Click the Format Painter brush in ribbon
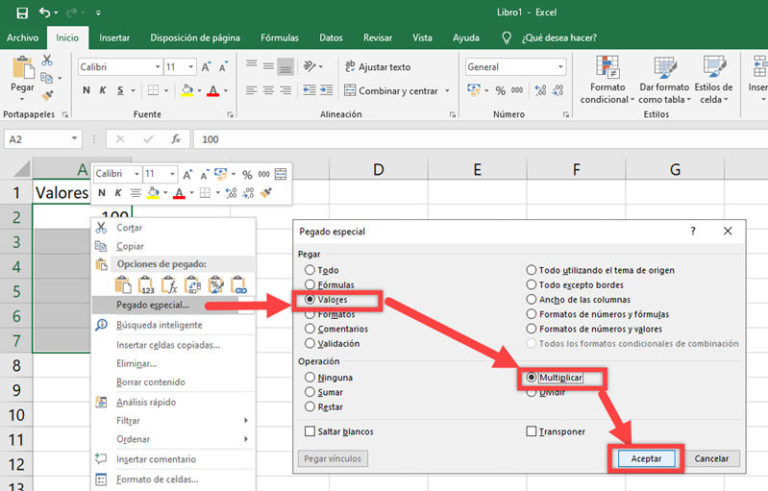The image size is (768, 491). coord(47,95)
